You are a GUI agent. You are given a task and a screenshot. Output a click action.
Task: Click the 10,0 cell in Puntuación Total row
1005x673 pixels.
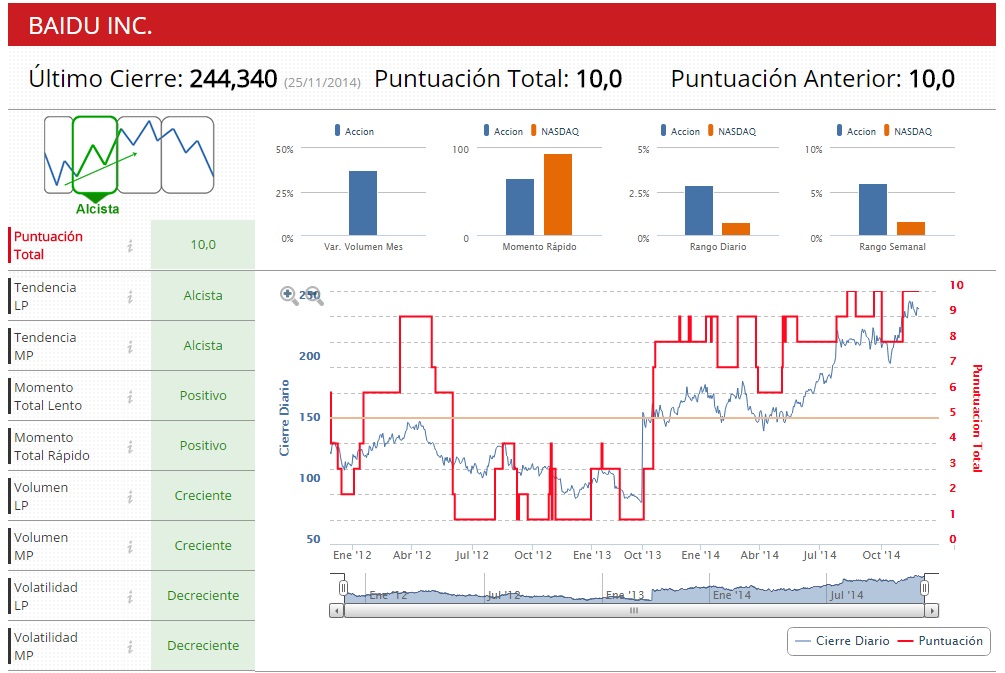203,245
